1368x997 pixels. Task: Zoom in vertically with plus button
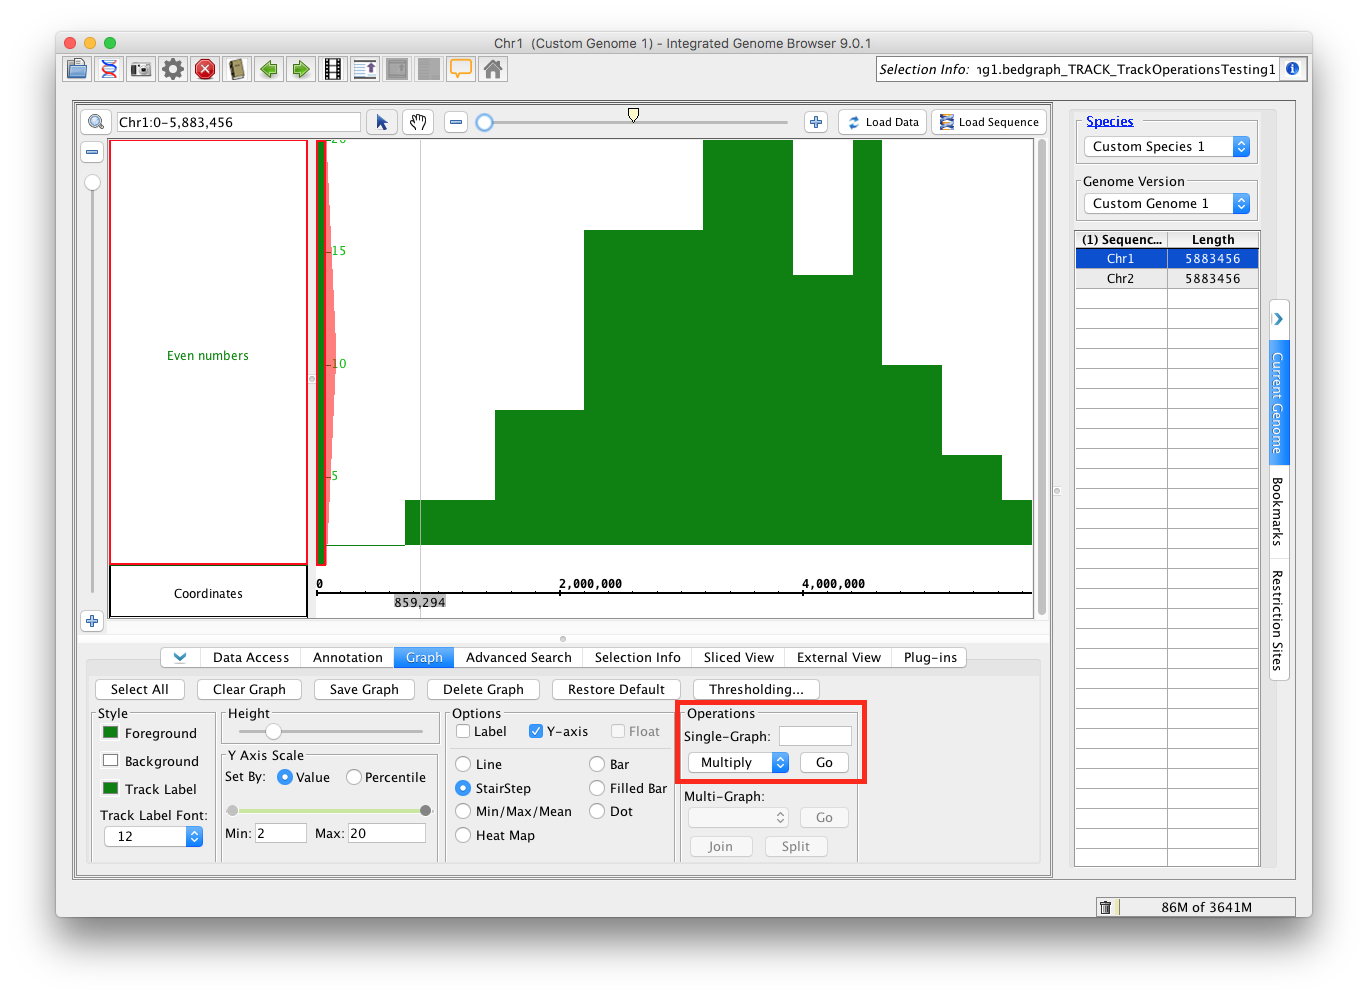92,621
